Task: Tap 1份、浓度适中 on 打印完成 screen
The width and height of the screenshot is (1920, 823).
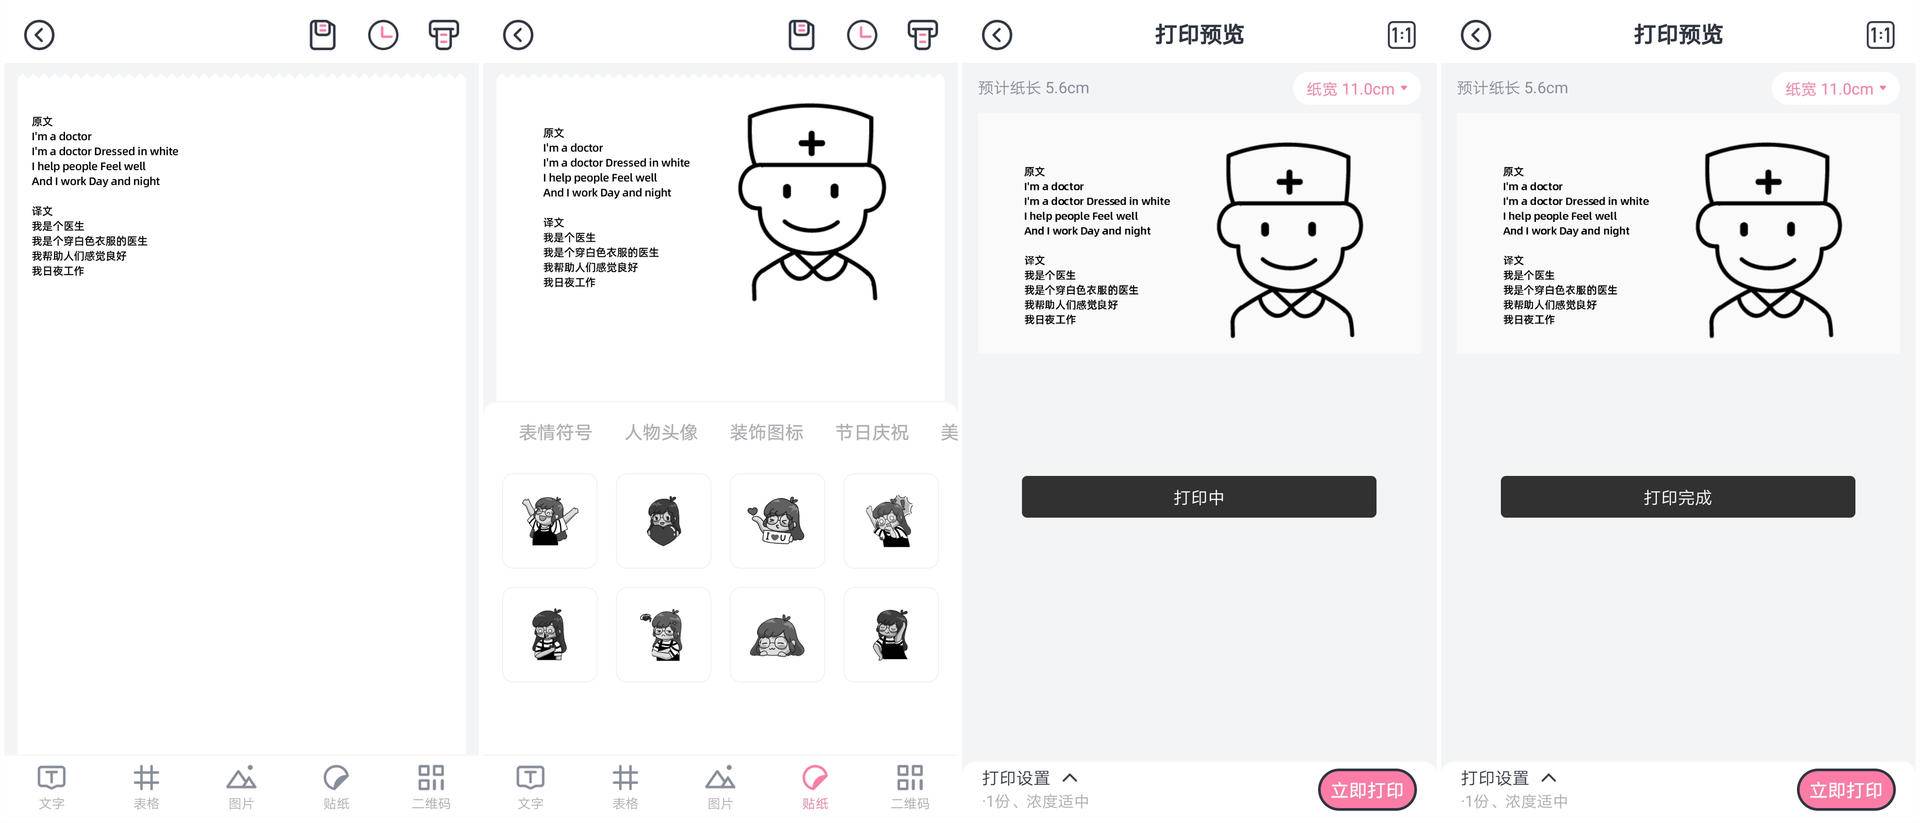Action: (1514, 802)
